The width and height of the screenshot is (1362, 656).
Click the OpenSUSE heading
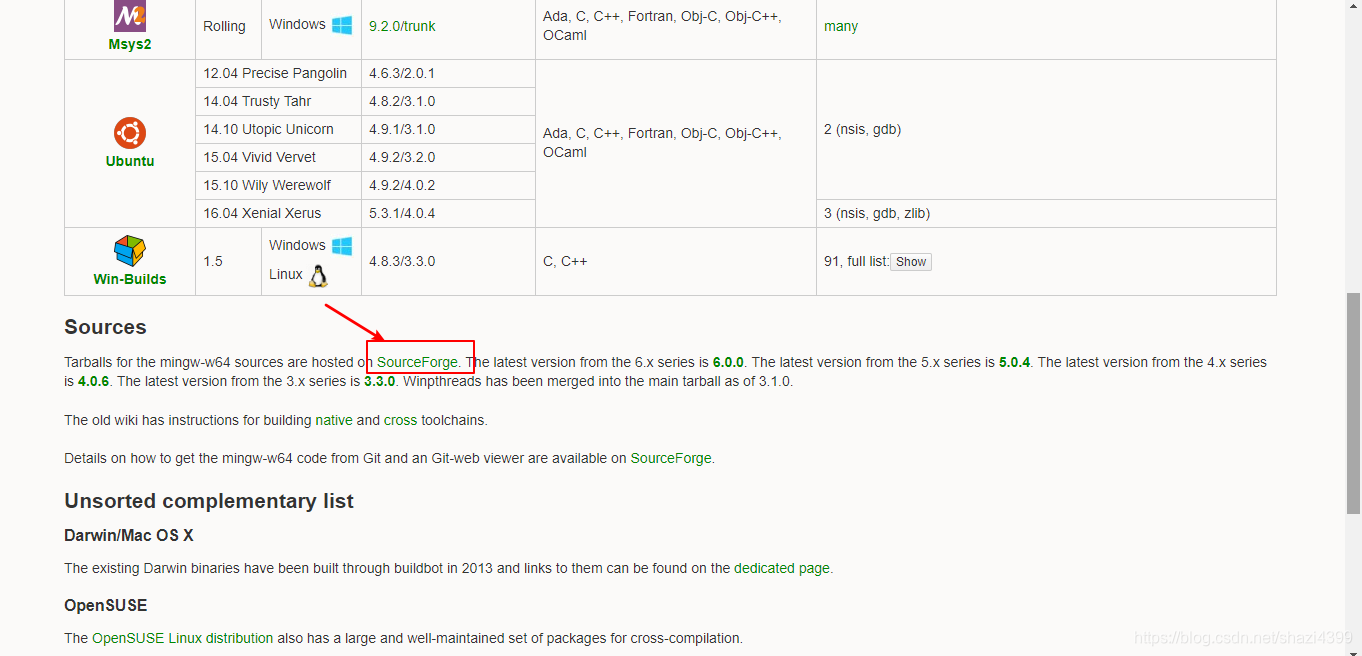tap(106, 606)
